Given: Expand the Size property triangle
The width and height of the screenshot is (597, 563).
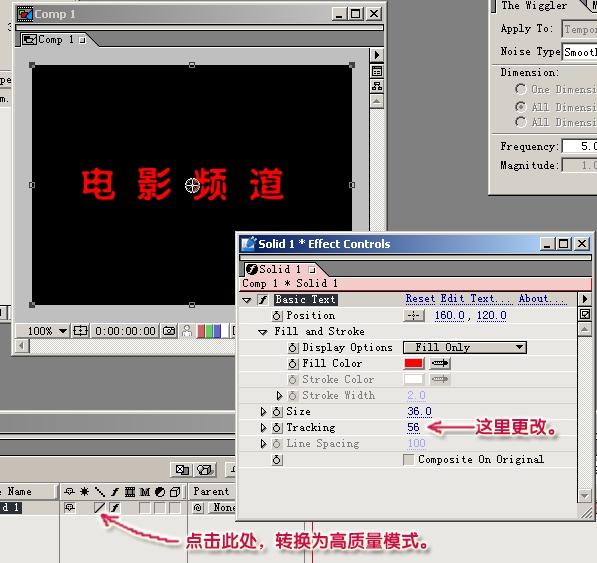Looking at the screenshot, I should click(263, 411).
